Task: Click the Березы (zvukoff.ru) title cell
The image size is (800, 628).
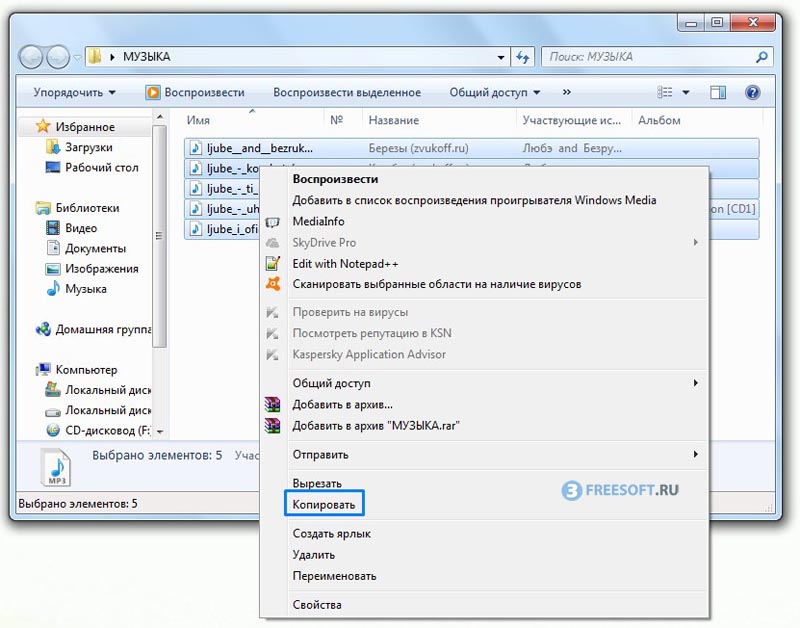Action: (418, 148)
